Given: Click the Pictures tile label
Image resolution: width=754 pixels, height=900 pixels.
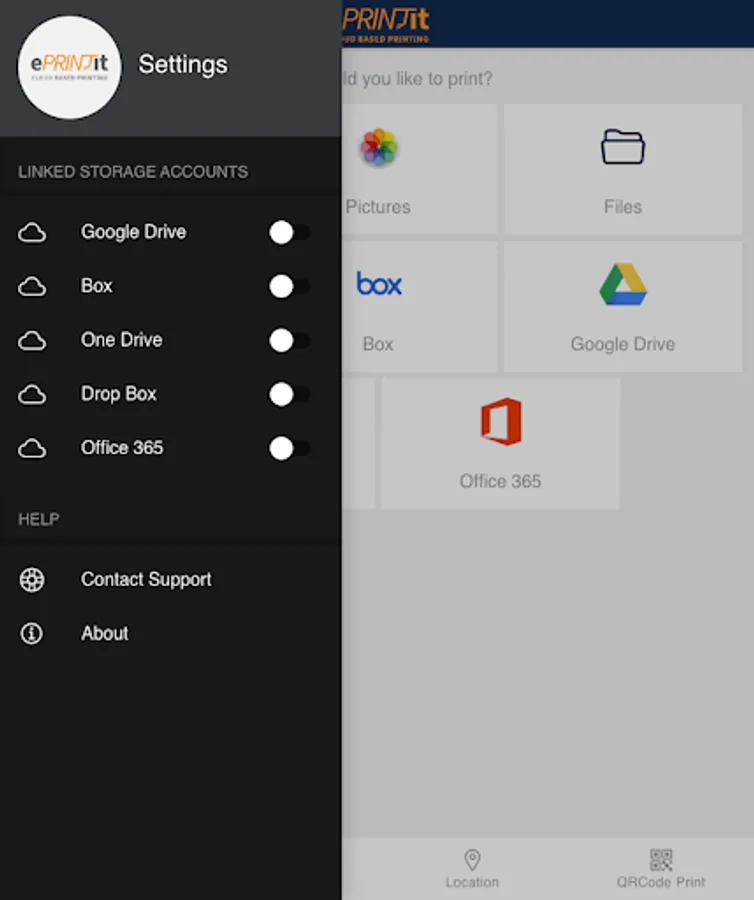Looking at the screenshot, I should click(378, 207).
